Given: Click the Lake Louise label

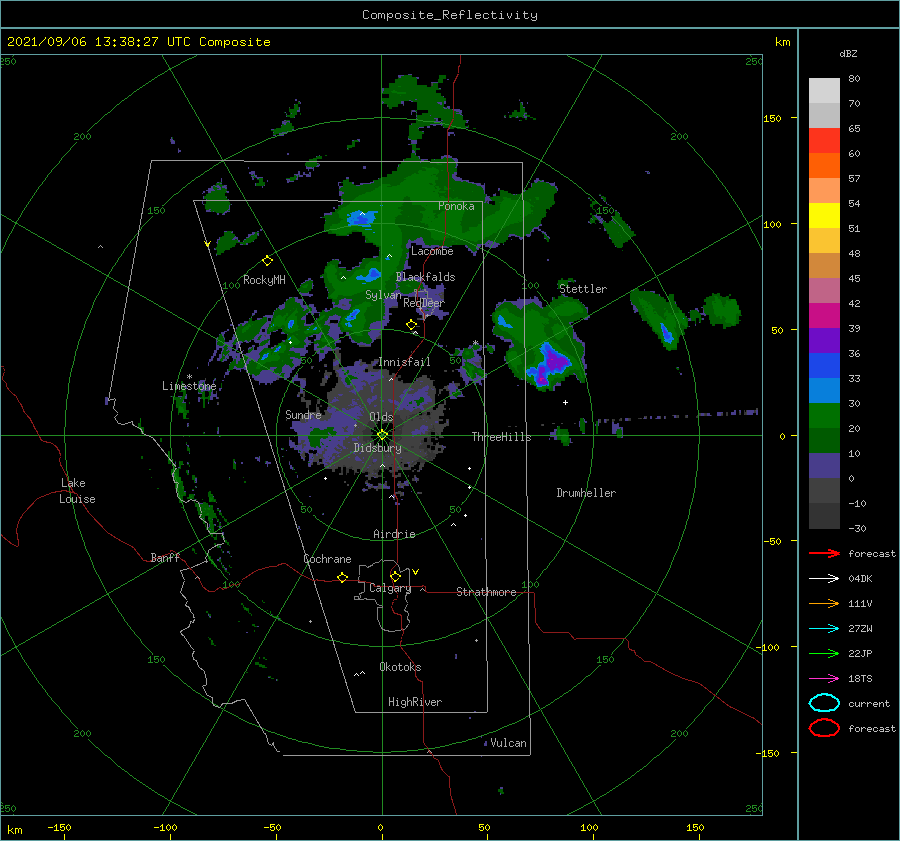Looking at the screenshot, I should pos(77,491).
